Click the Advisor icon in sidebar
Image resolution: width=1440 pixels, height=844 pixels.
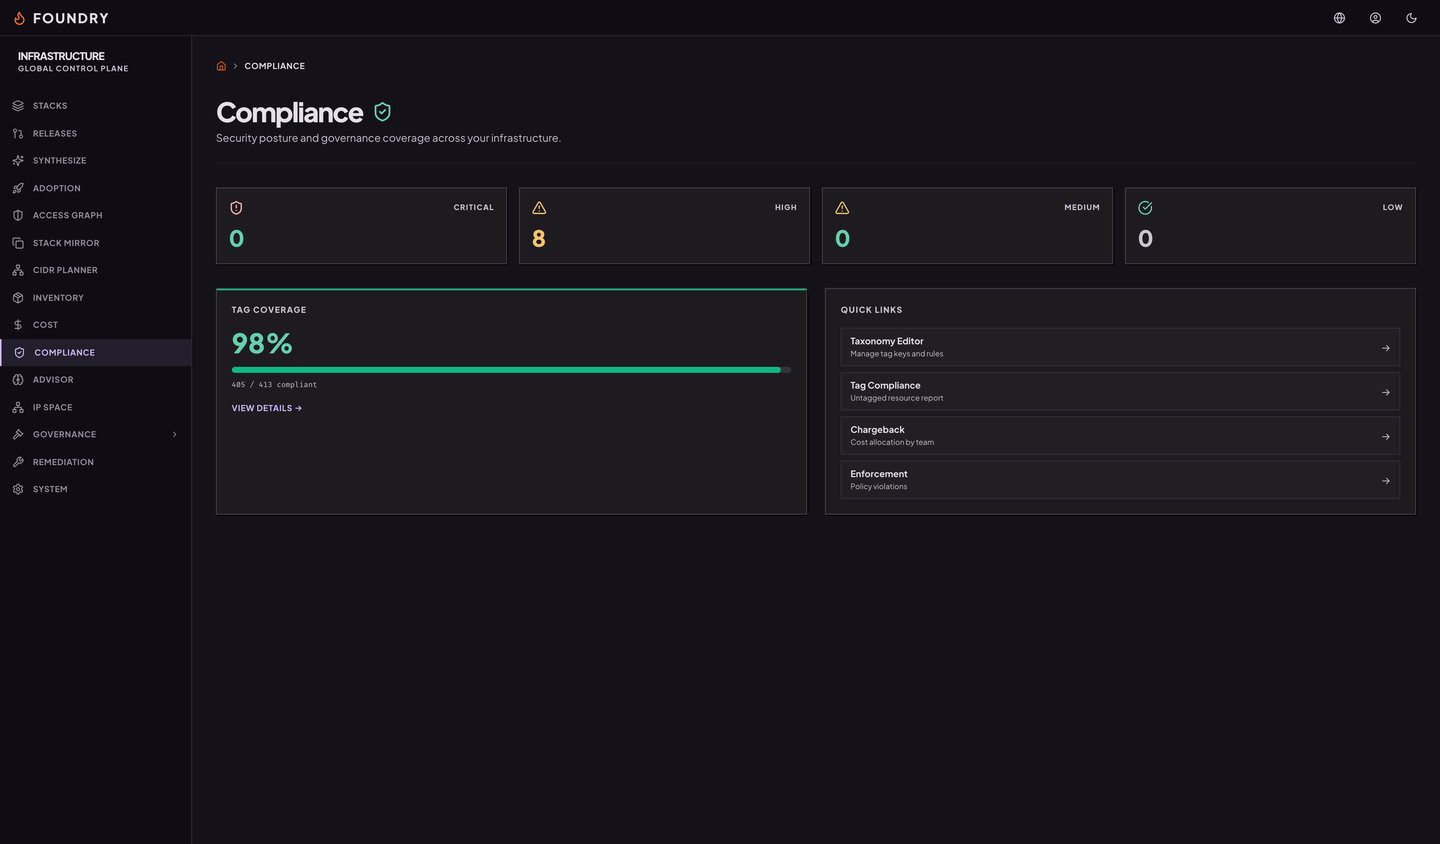pyautogui.click(x=18, y=380)
